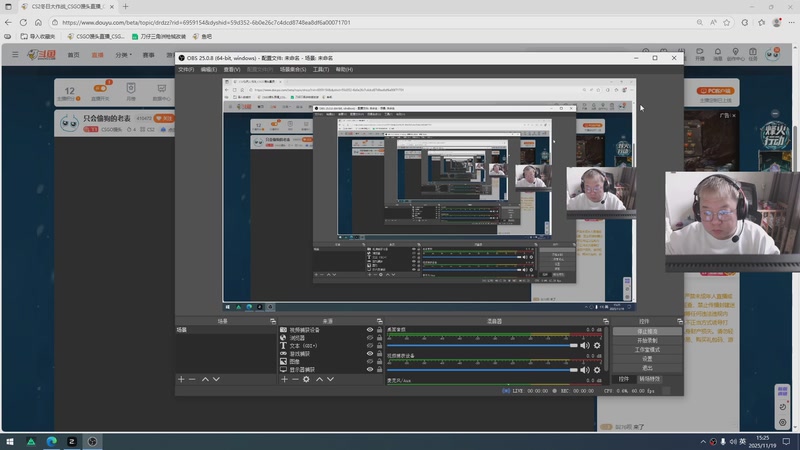The width and height of the screenshot is (800, 450).
Task: Open Edge profile avatar icon
Action: pyautogui.click(x=777, y=22)
